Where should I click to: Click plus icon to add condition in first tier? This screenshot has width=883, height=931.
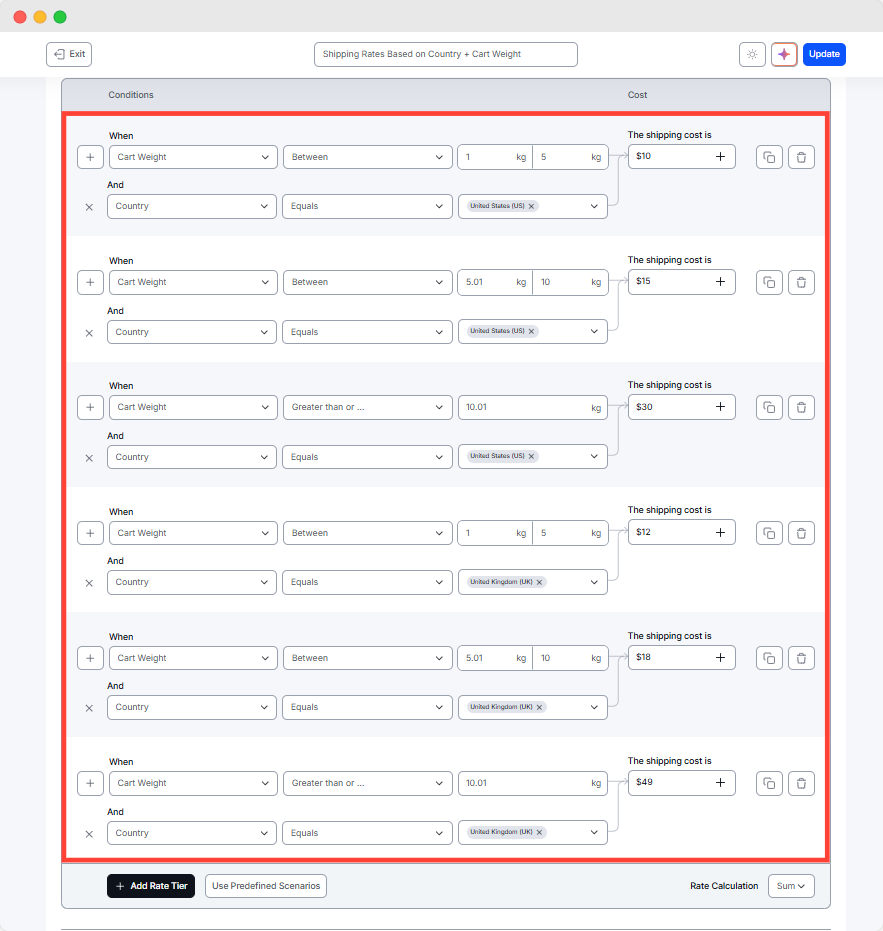coord(90,156)
